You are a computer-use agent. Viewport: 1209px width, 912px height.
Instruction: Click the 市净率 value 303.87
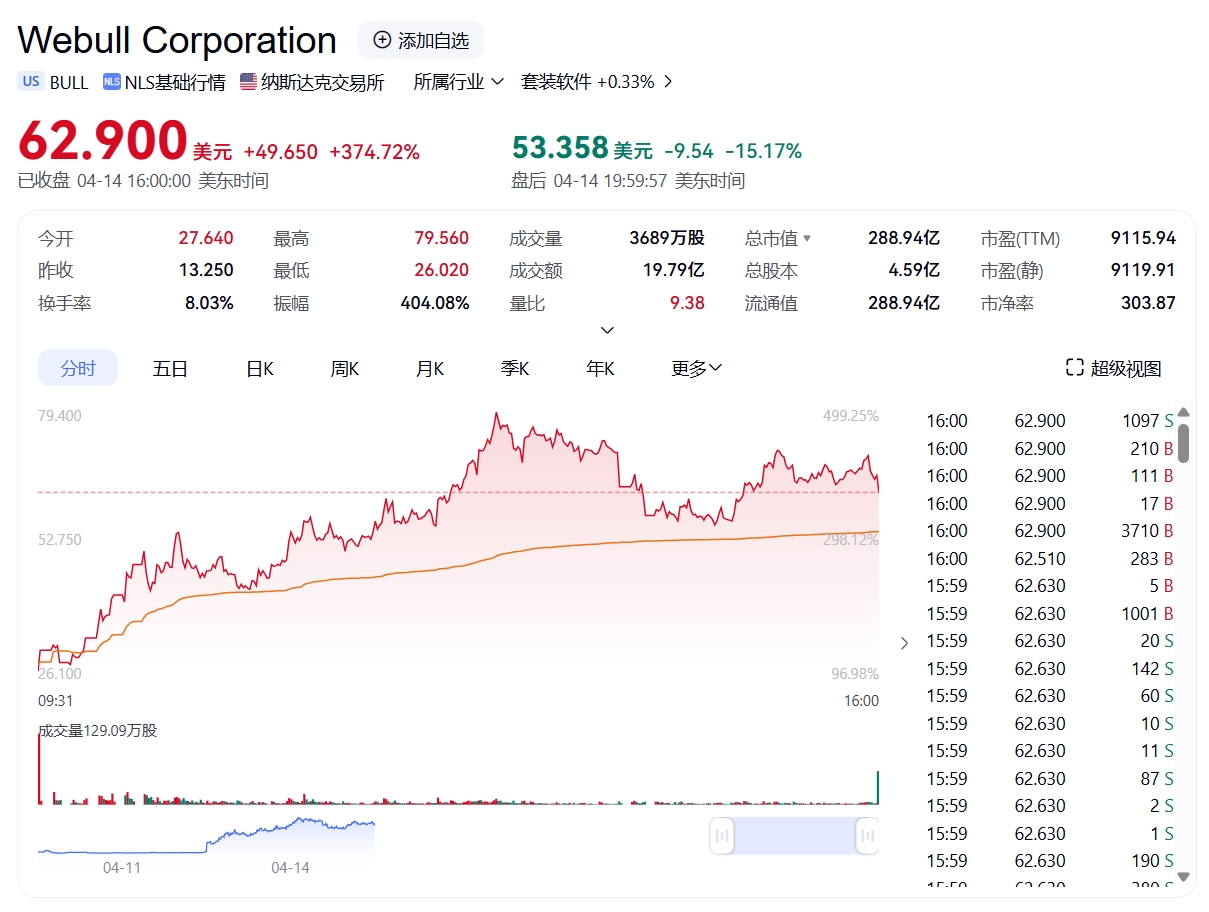pos(1148,302)
